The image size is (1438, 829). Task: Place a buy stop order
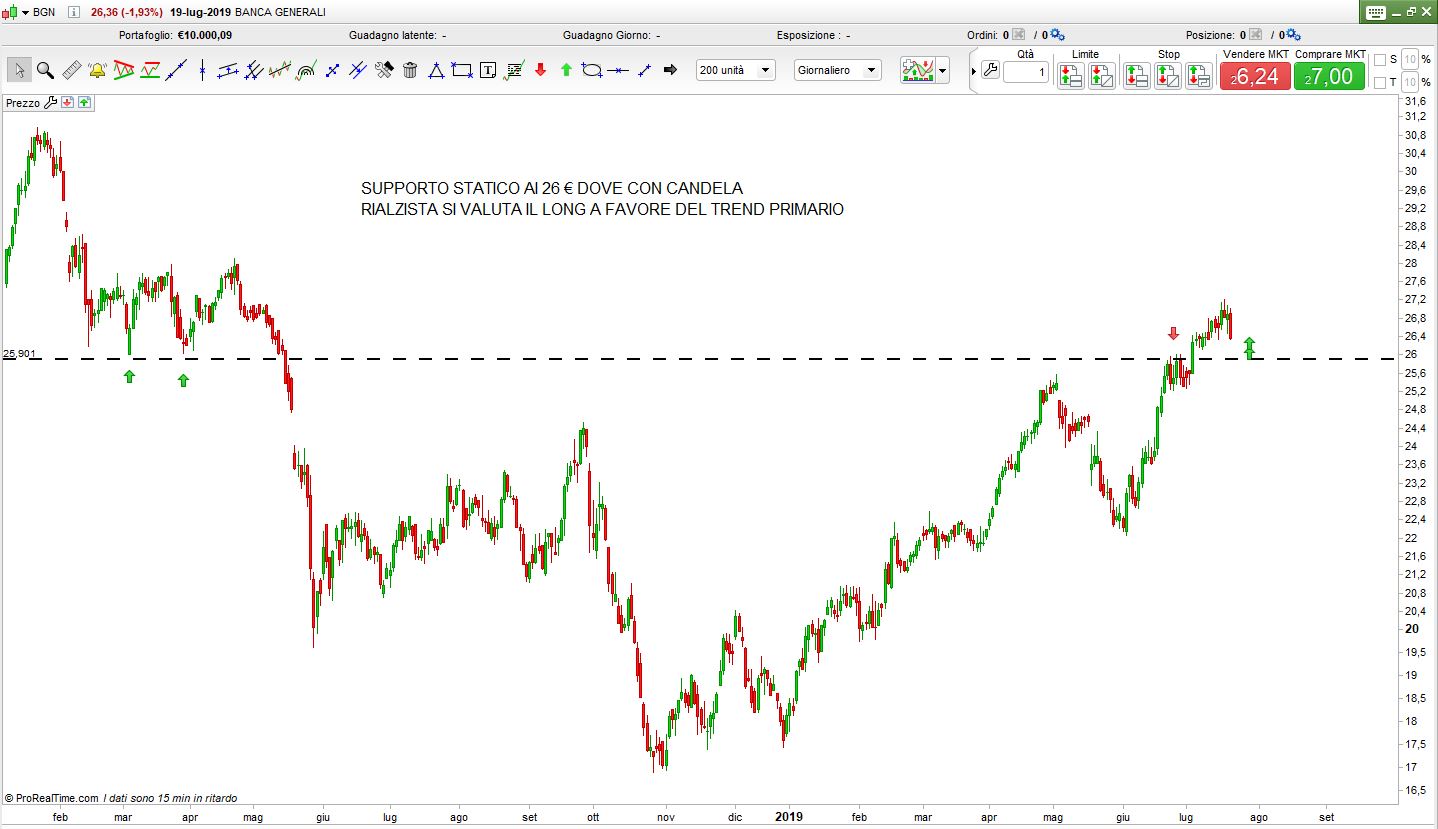point(1136,76)
